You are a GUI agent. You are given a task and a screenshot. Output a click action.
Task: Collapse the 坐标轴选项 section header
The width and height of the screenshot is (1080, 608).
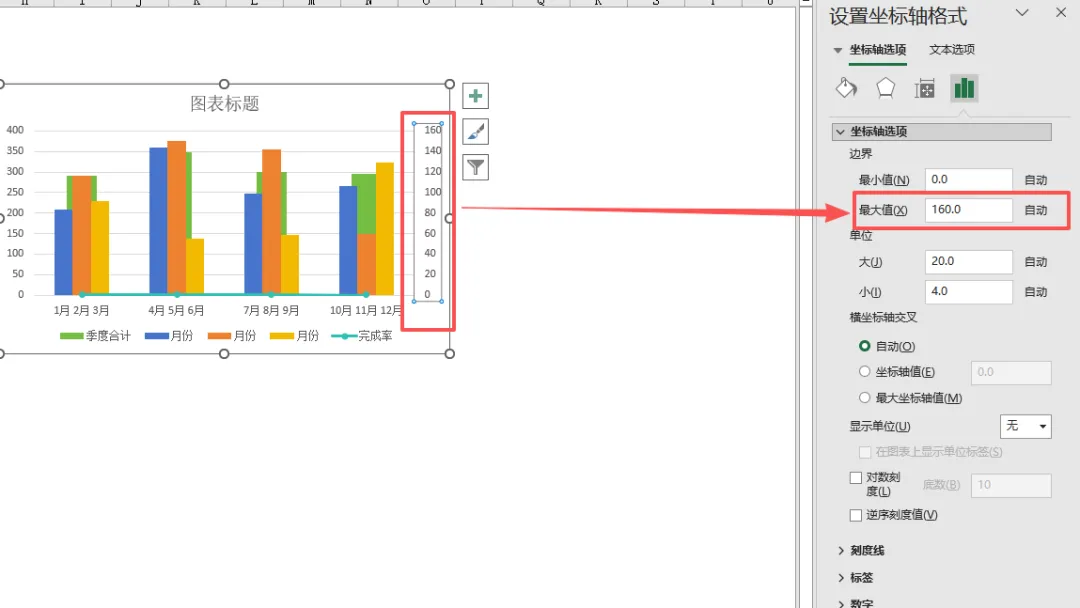pyautogui.click(x=942, y=132)
